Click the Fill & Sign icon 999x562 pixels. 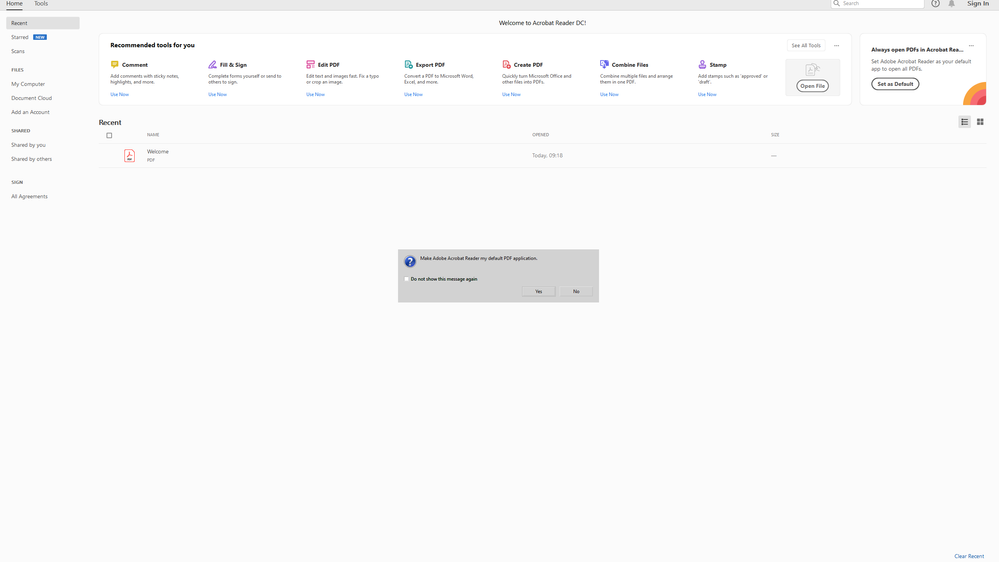(212, 64)
